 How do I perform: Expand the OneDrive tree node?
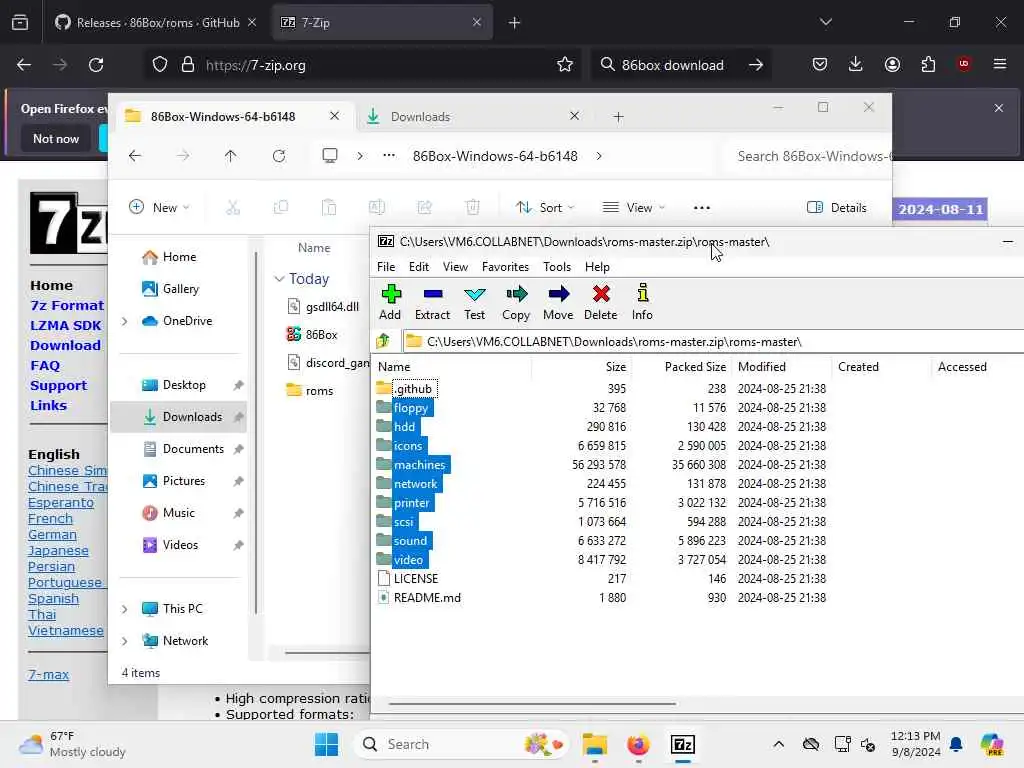[x=125, y=321]
